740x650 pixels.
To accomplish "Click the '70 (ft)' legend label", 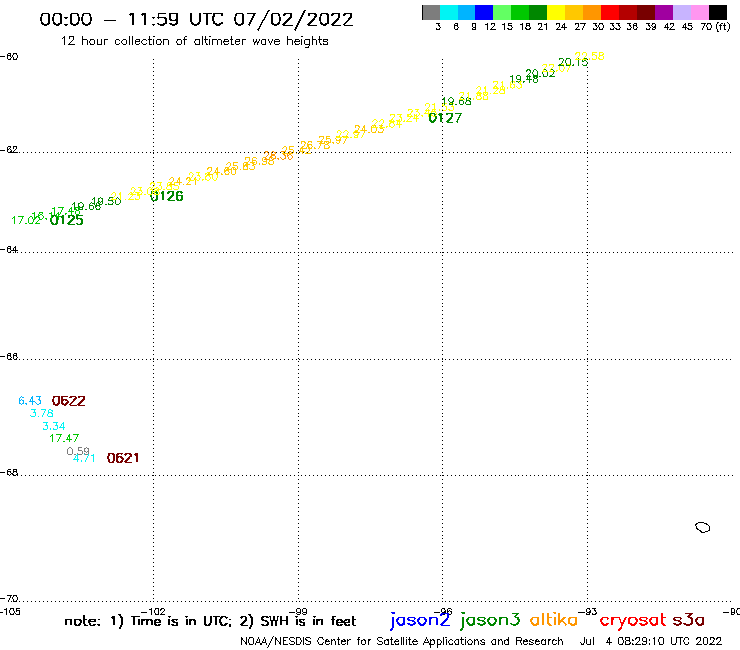I will pyautogui.click(x=715, y=26).
